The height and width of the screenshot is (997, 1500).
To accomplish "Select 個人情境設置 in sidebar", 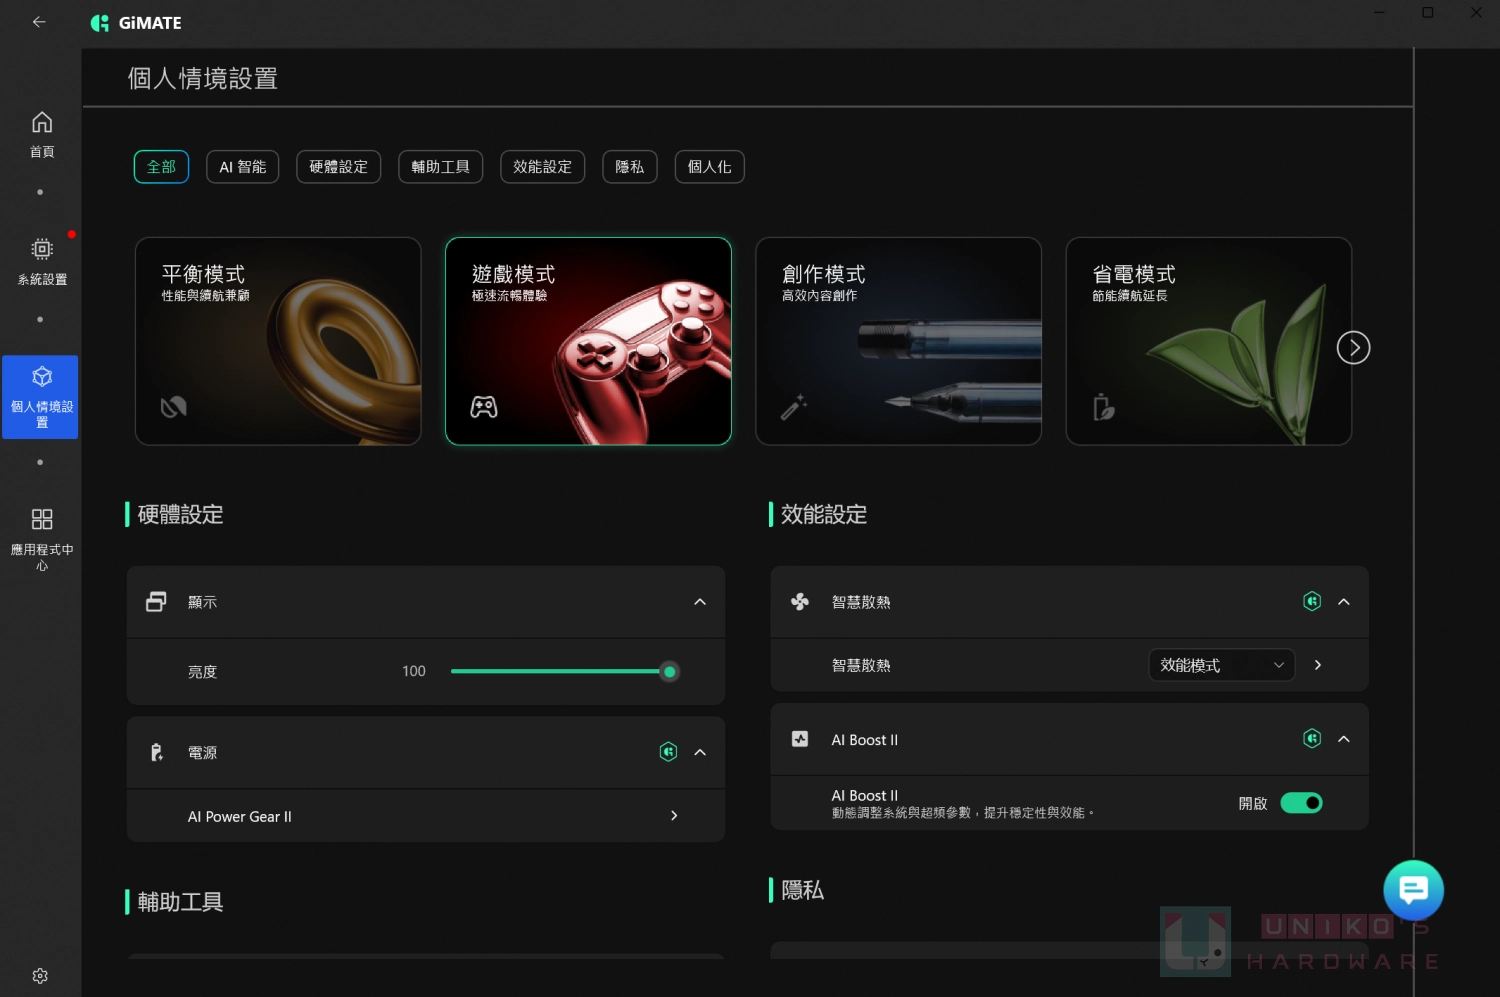I will click(x=41, y=397).
